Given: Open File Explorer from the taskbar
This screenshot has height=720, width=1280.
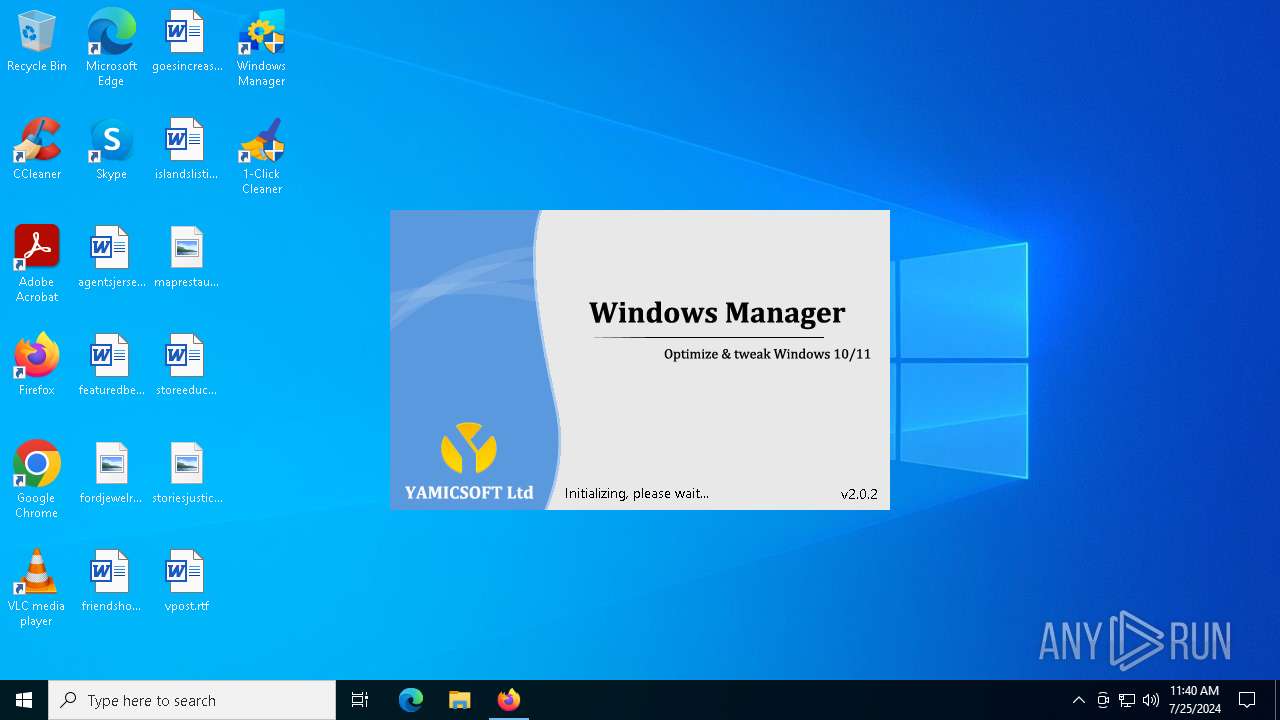Looking at the screenshot, I should pos(460,700).
